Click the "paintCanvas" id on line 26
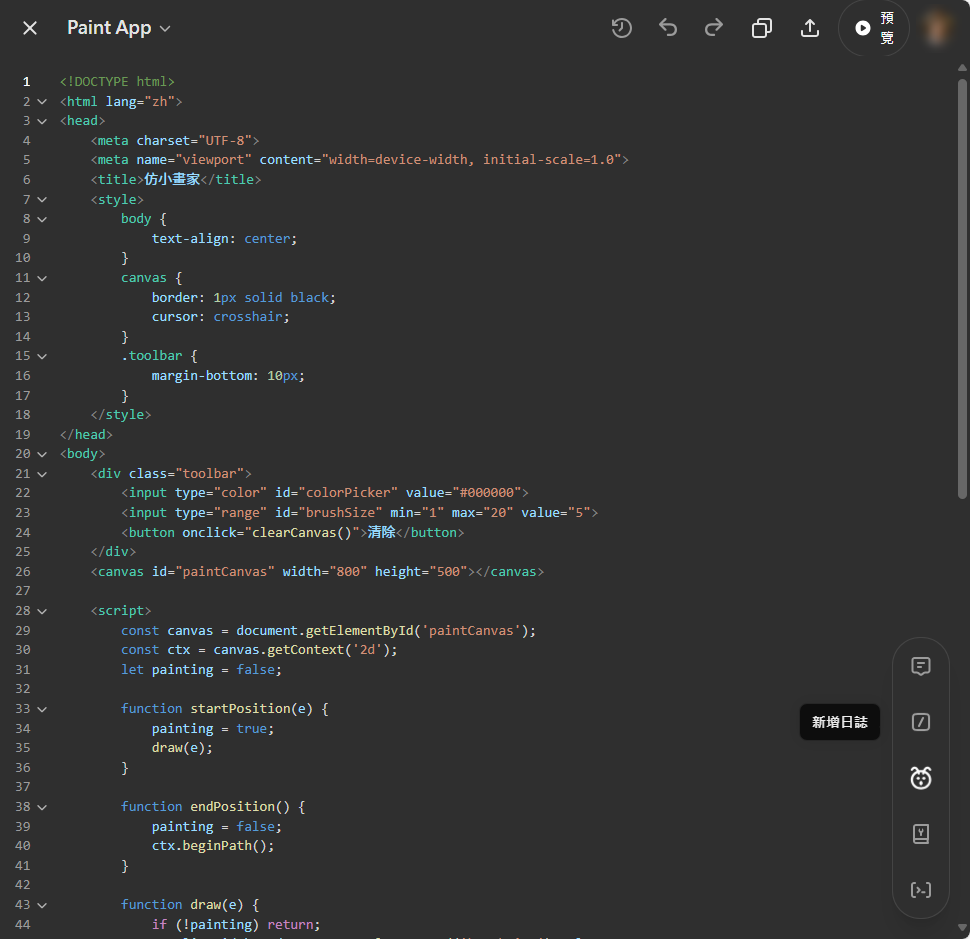This screenshot has width=970, height=939. (x=225, y=572)
